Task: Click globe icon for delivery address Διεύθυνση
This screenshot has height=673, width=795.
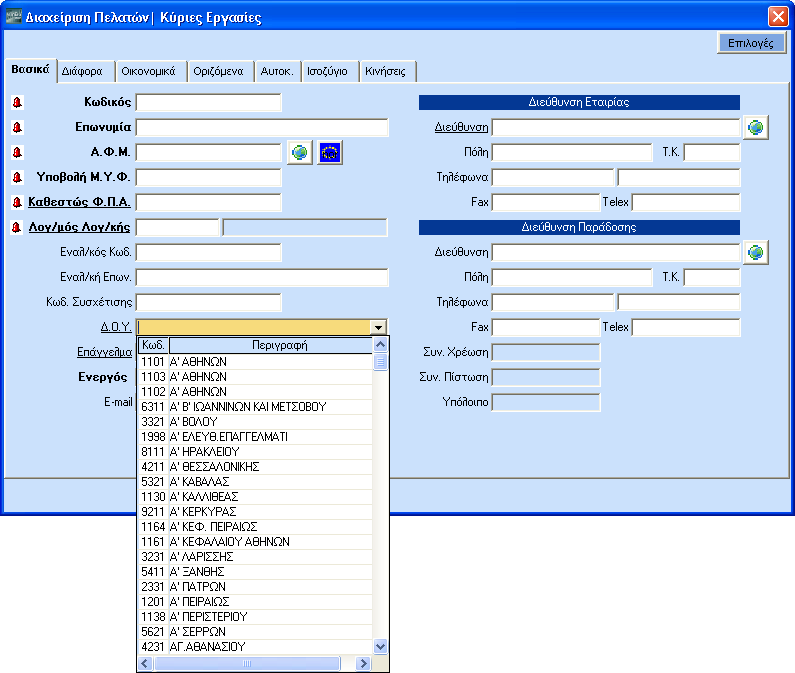Action: [756, 253]
